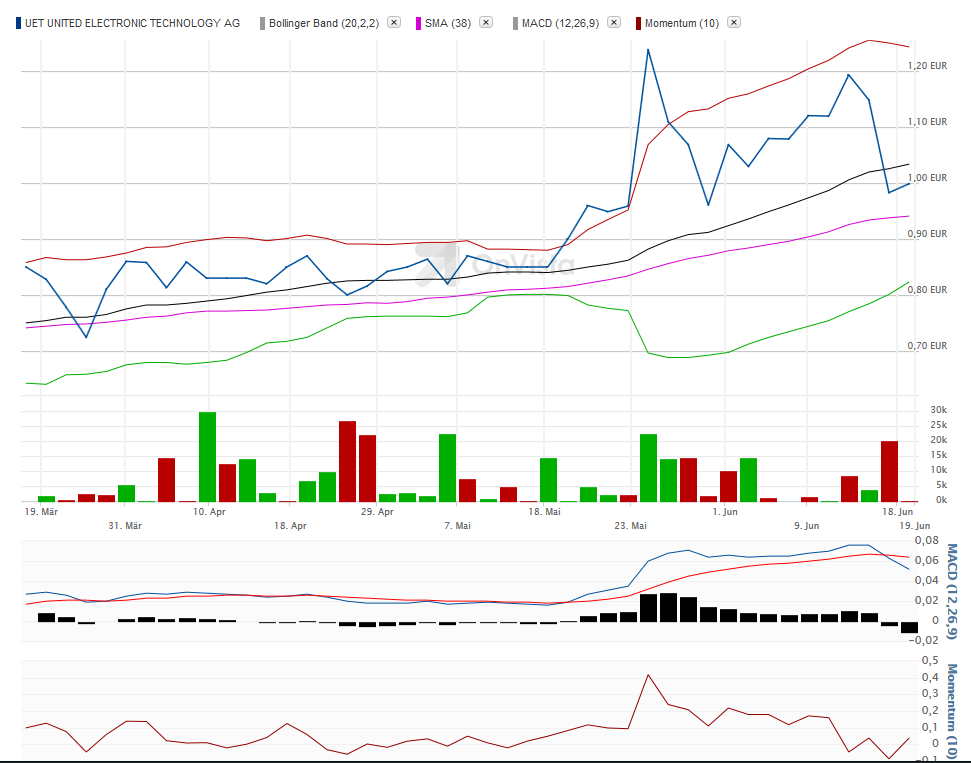Click the 0,70 EUR price axis label
Screen dimensions: 971x763
tap(927, 346)
